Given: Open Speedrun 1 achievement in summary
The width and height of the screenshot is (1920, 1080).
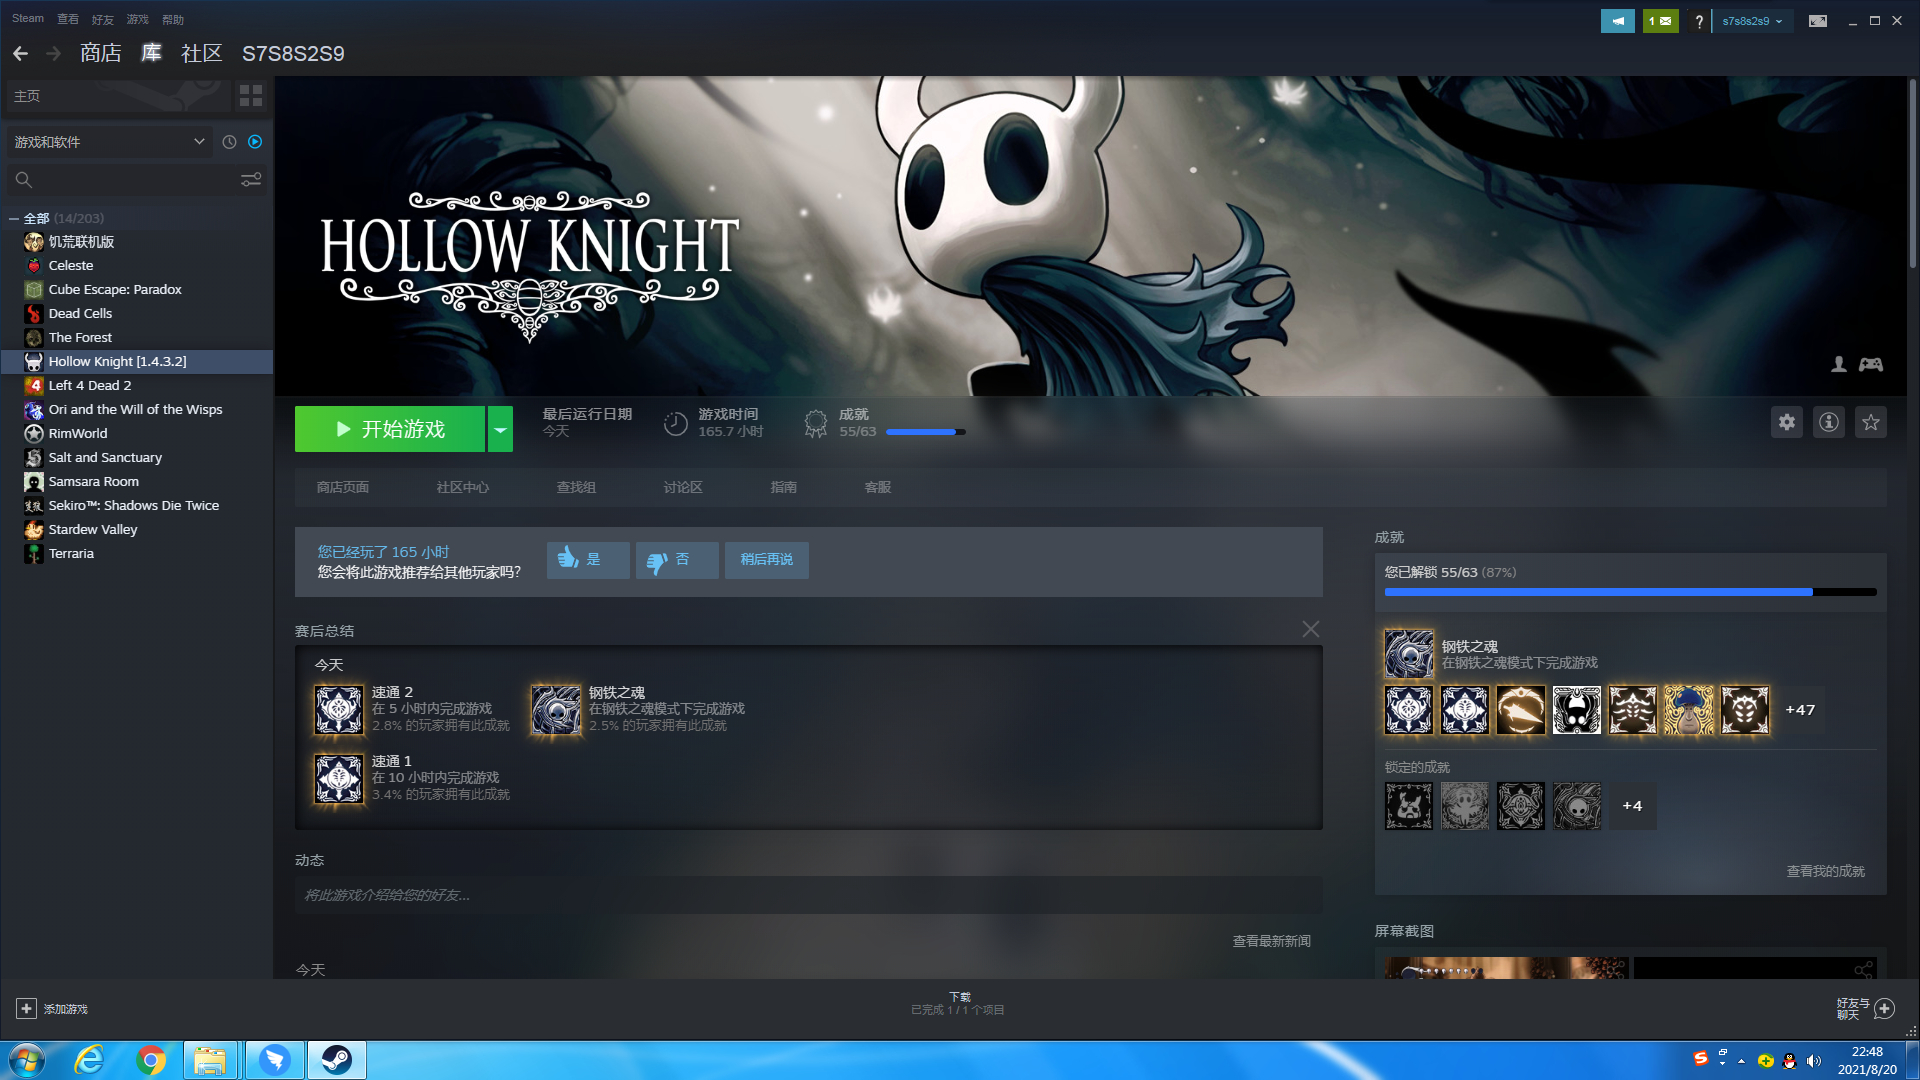Looking at the screenshot, I should coord(339,779).
